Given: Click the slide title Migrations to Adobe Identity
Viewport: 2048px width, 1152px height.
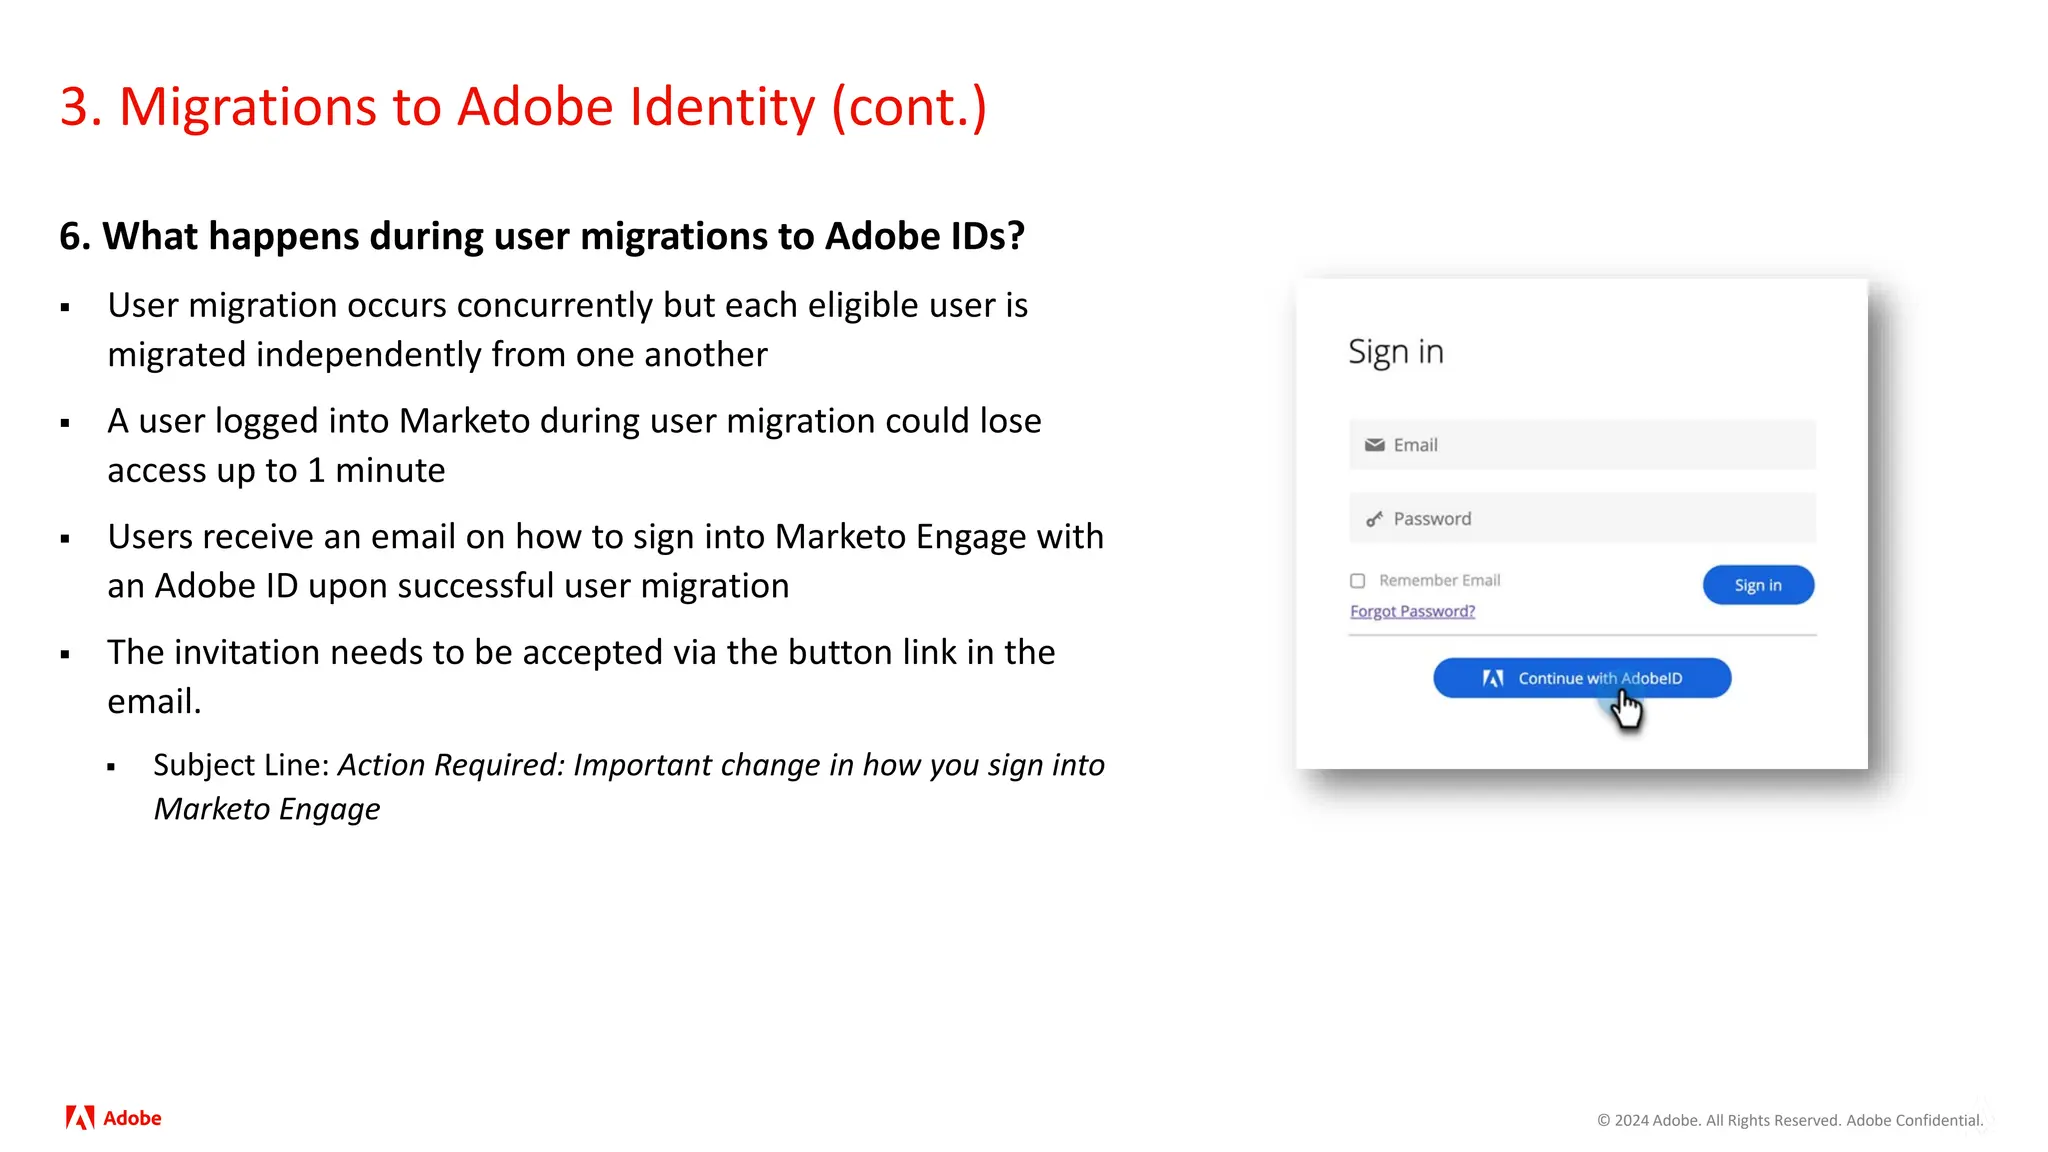Looking at the screenshot, I should click(x=523, y=106).
